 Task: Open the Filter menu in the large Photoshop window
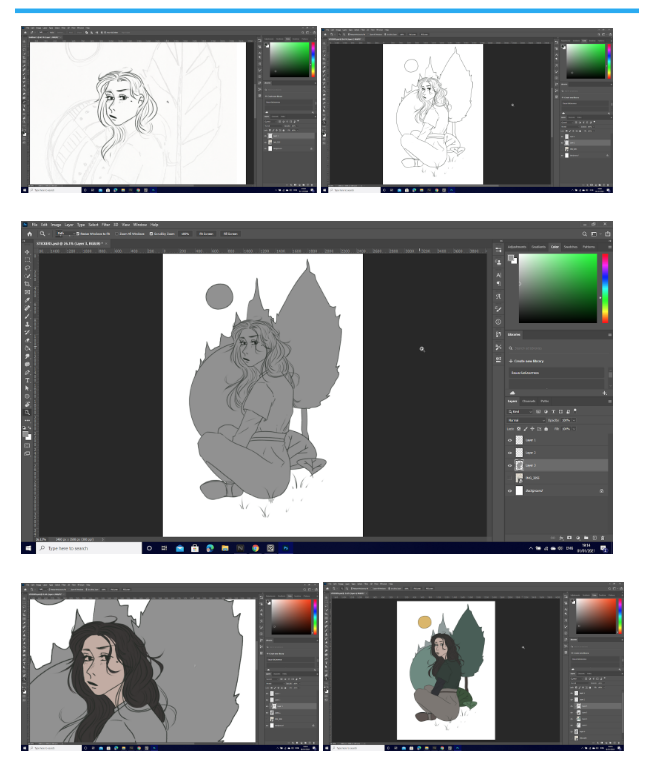tap(106, 224)
